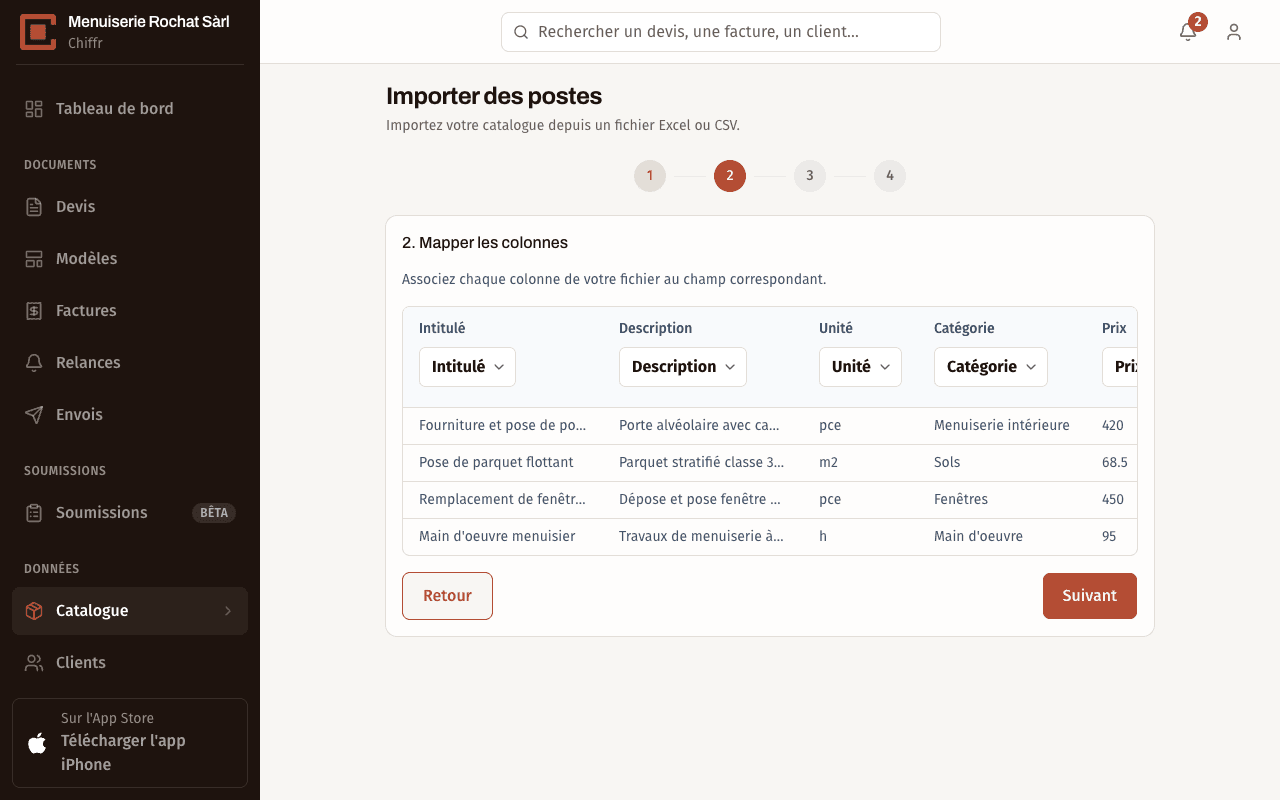This screenshot has height=800, width=1280.
Task: Click the 'Menuiserie intérieure' category cell
Action: coord(1002,426)
